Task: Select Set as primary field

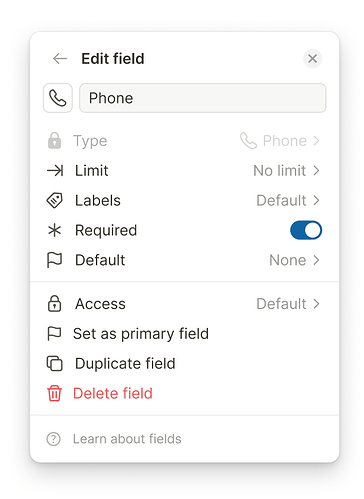Action: [x=141, y=334]
